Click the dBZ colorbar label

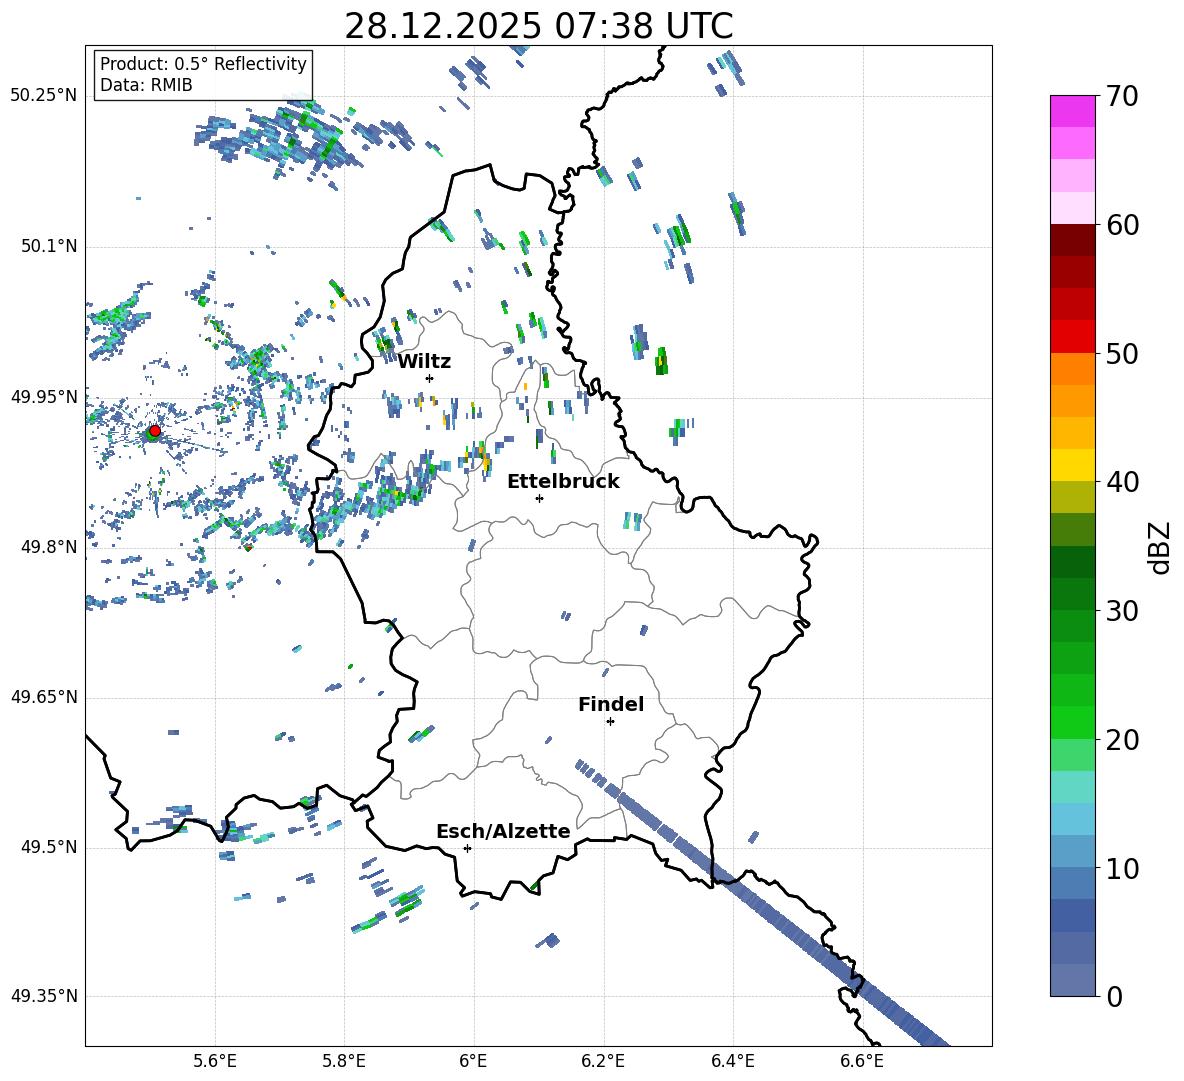click(1161, 547)
